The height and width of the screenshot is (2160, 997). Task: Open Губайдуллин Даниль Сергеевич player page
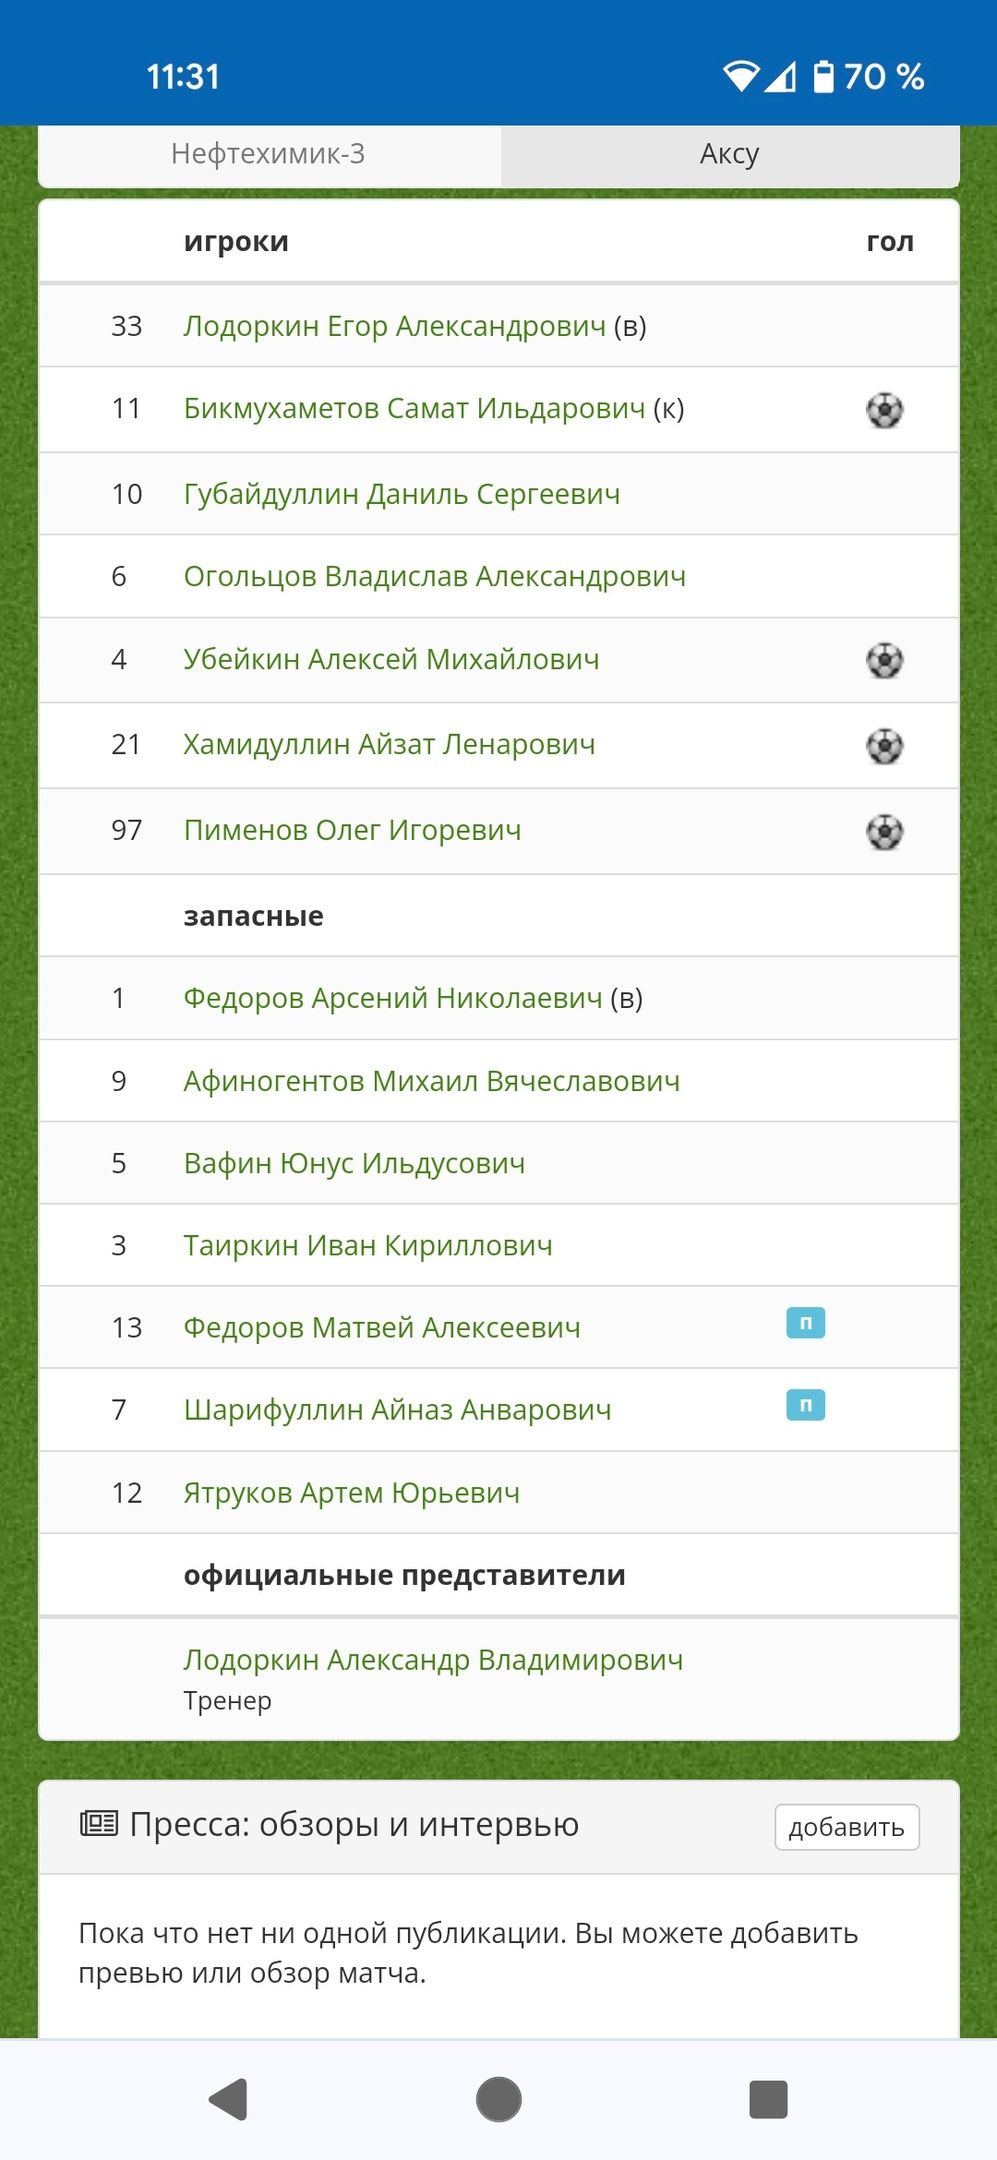pyautogui.click(x=402, y=494)
